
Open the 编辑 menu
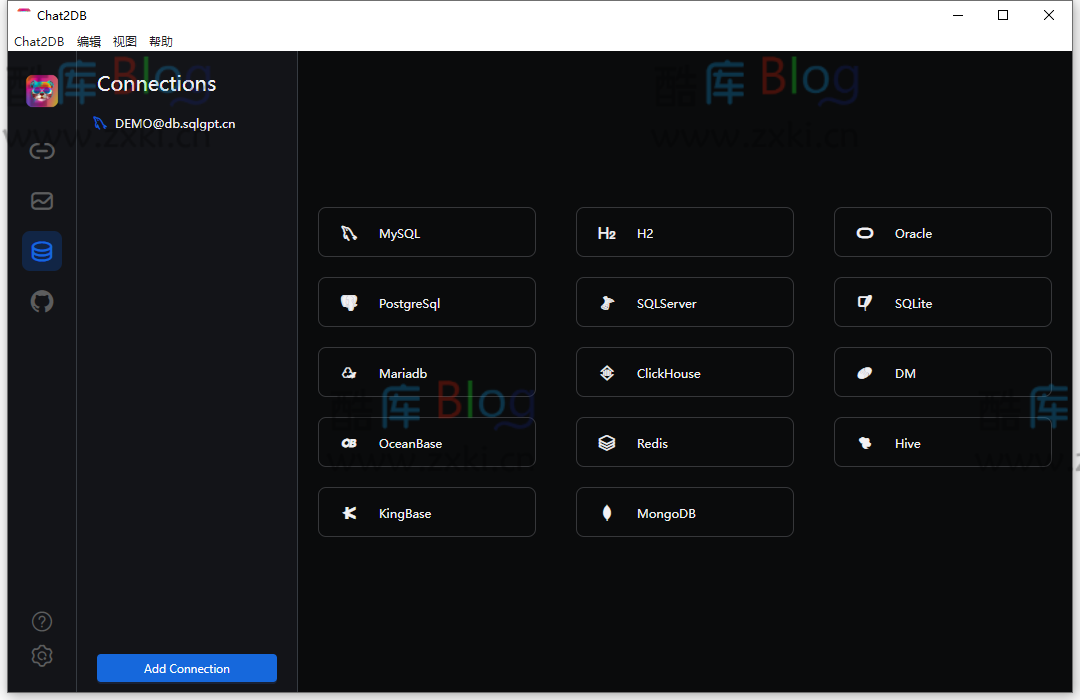tap(88, 41)
